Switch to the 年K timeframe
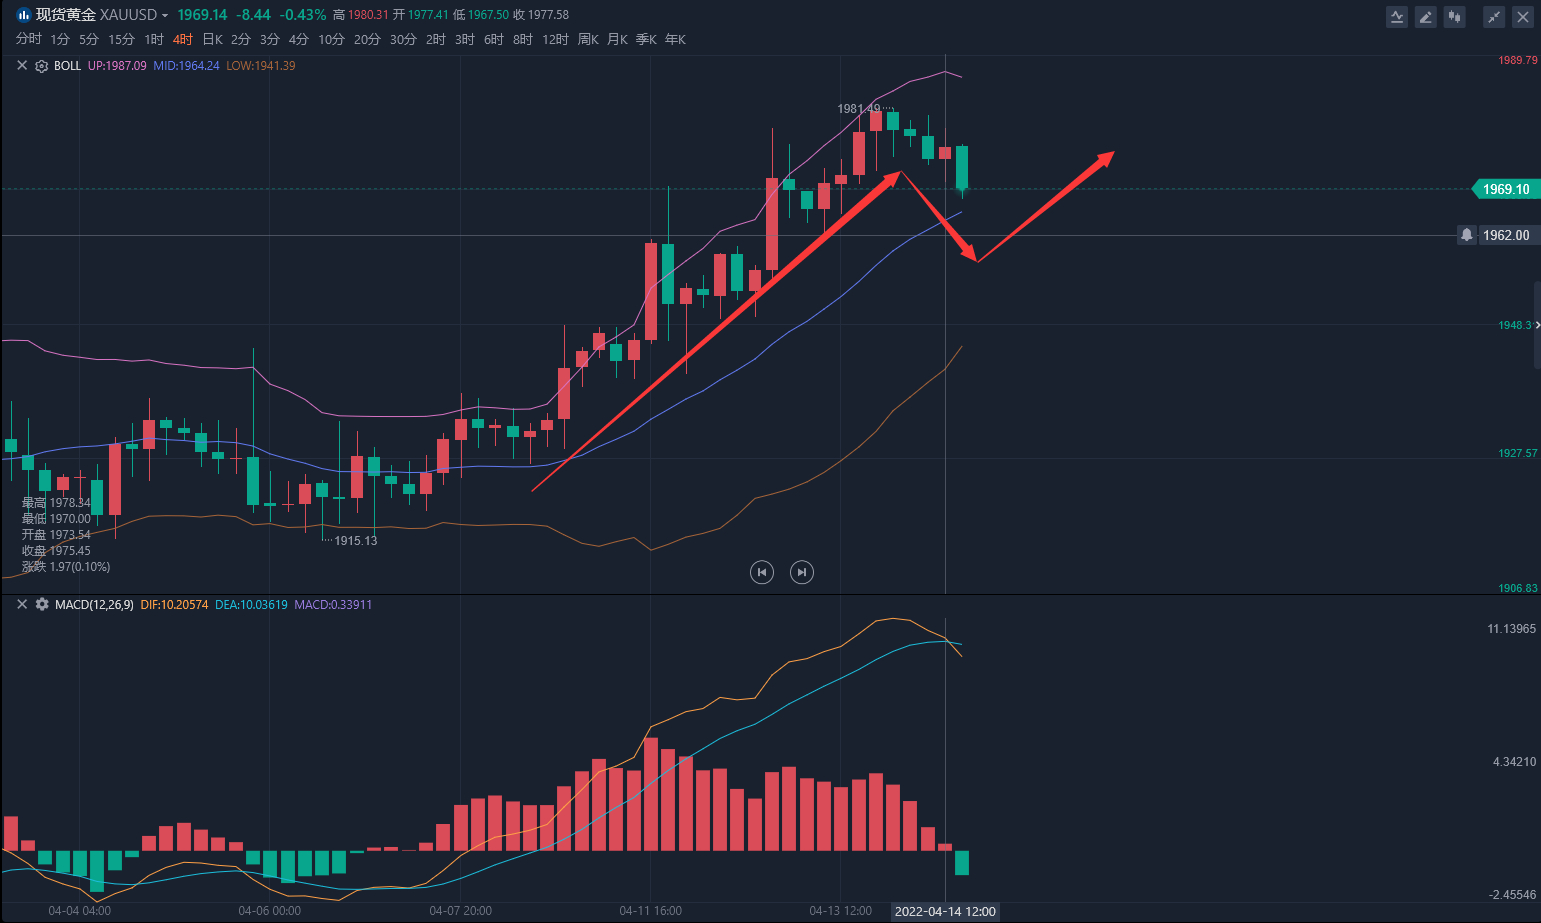 tap(675, 39)
